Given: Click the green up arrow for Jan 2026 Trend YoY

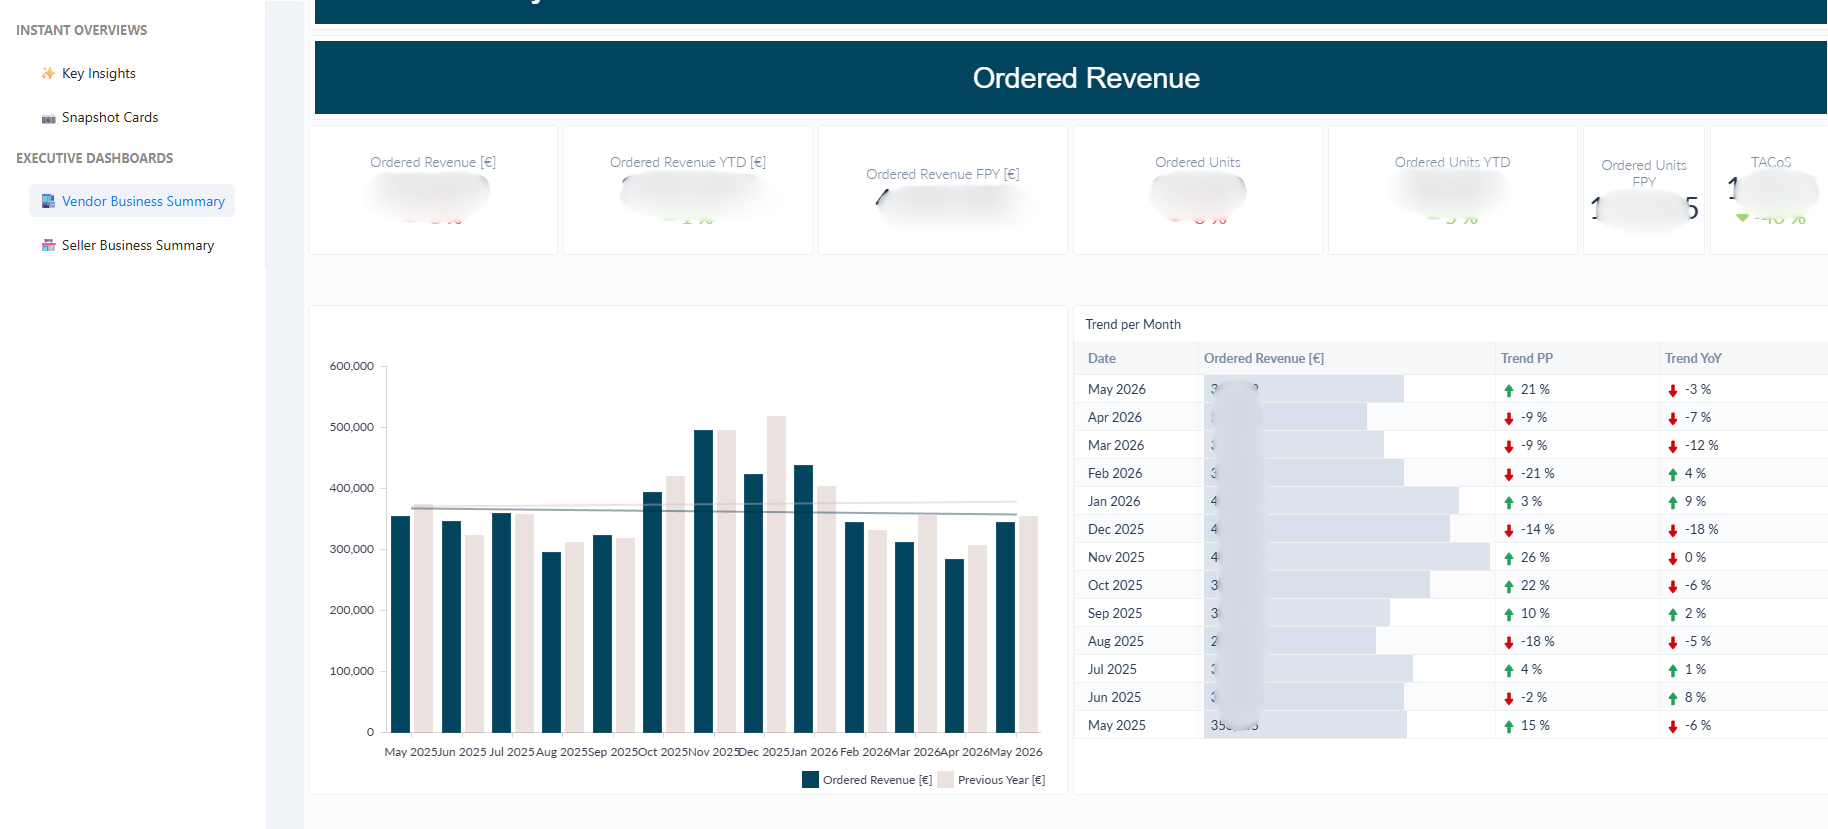Looking at the screenshot, I should pyautogui.click(x=1673, y=502).
